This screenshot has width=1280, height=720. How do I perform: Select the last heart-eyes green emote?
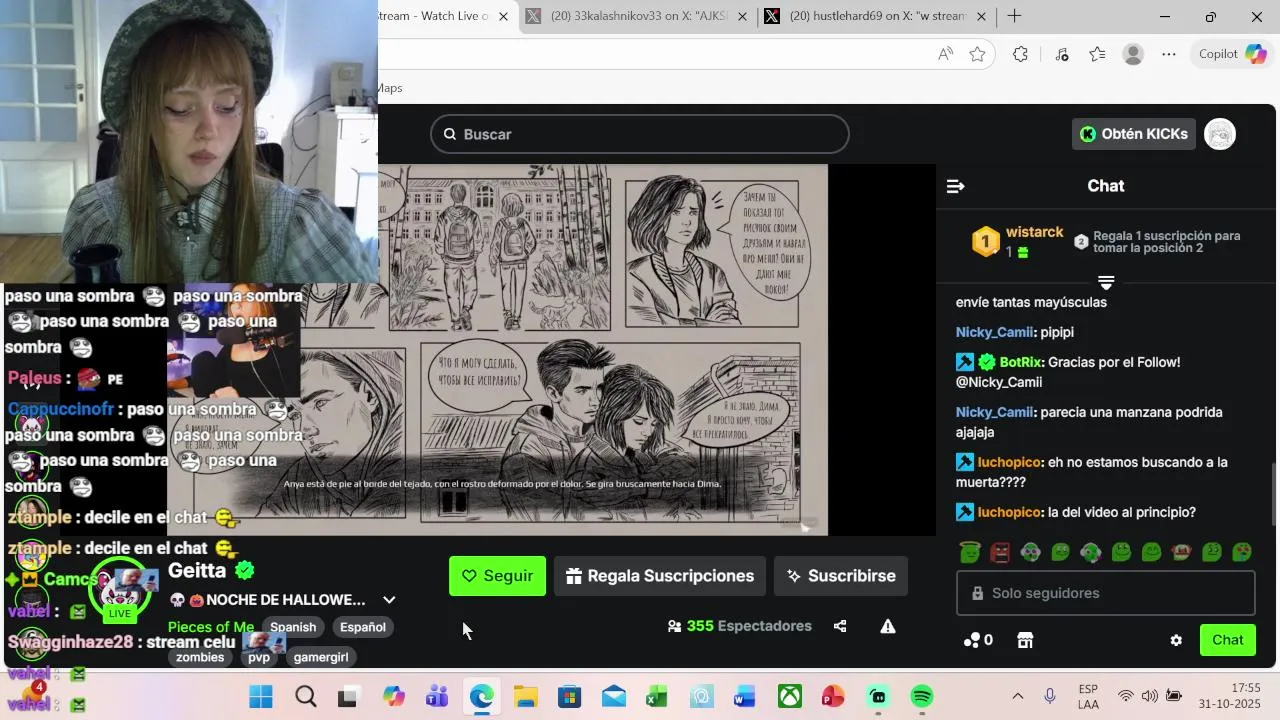click(1241, 552)
